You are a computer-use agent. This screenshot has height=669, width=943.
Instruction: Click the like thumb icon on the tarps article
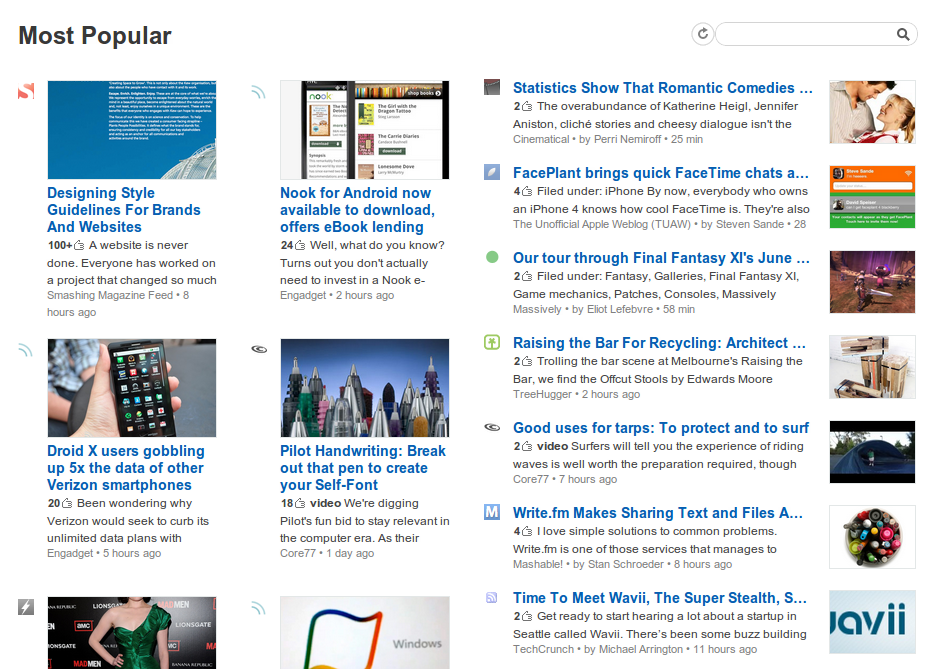pos(527,446)
